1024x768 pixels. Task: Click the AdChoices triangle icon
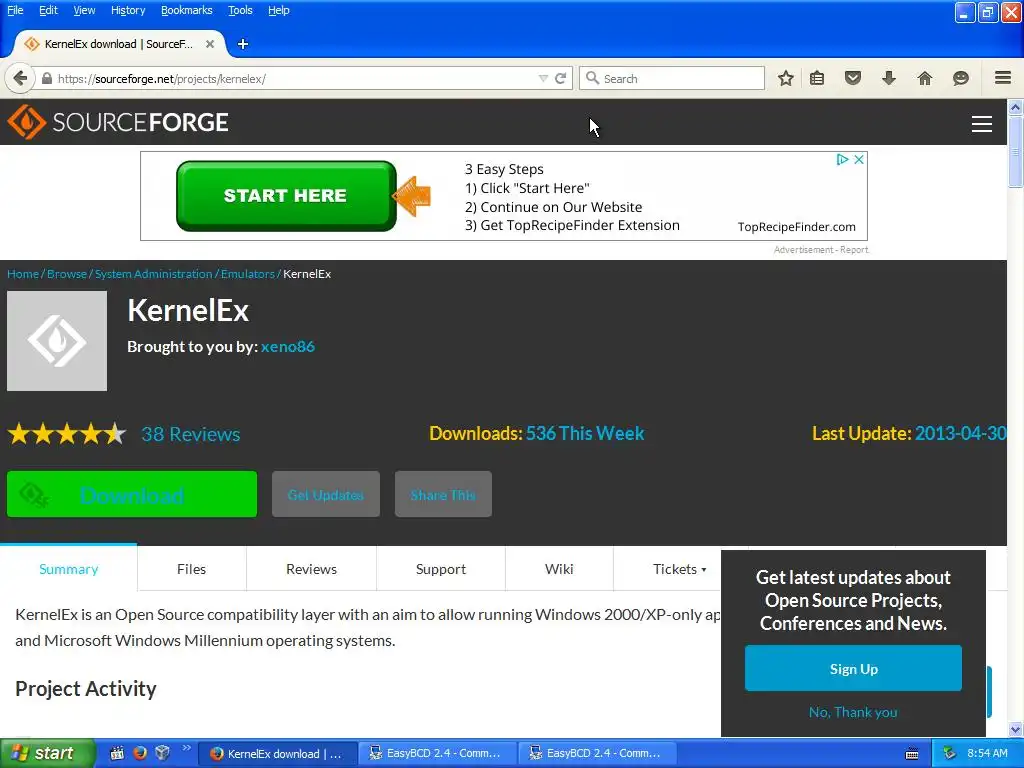coord(842,159)
